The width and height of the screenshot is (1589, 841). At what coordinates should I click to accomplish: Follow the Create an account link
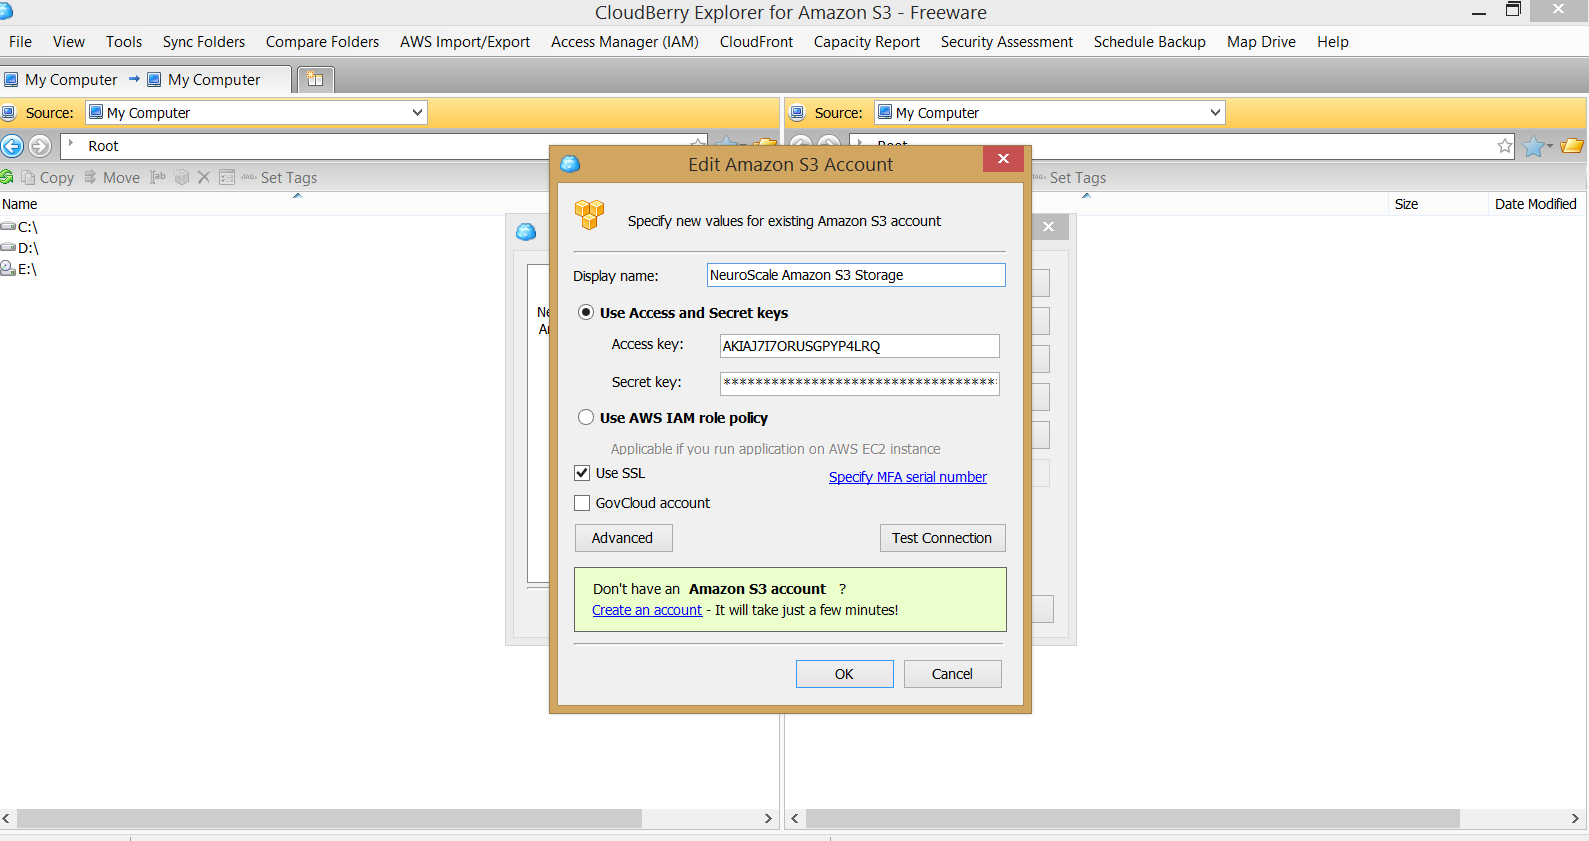[x=647, y=610]
